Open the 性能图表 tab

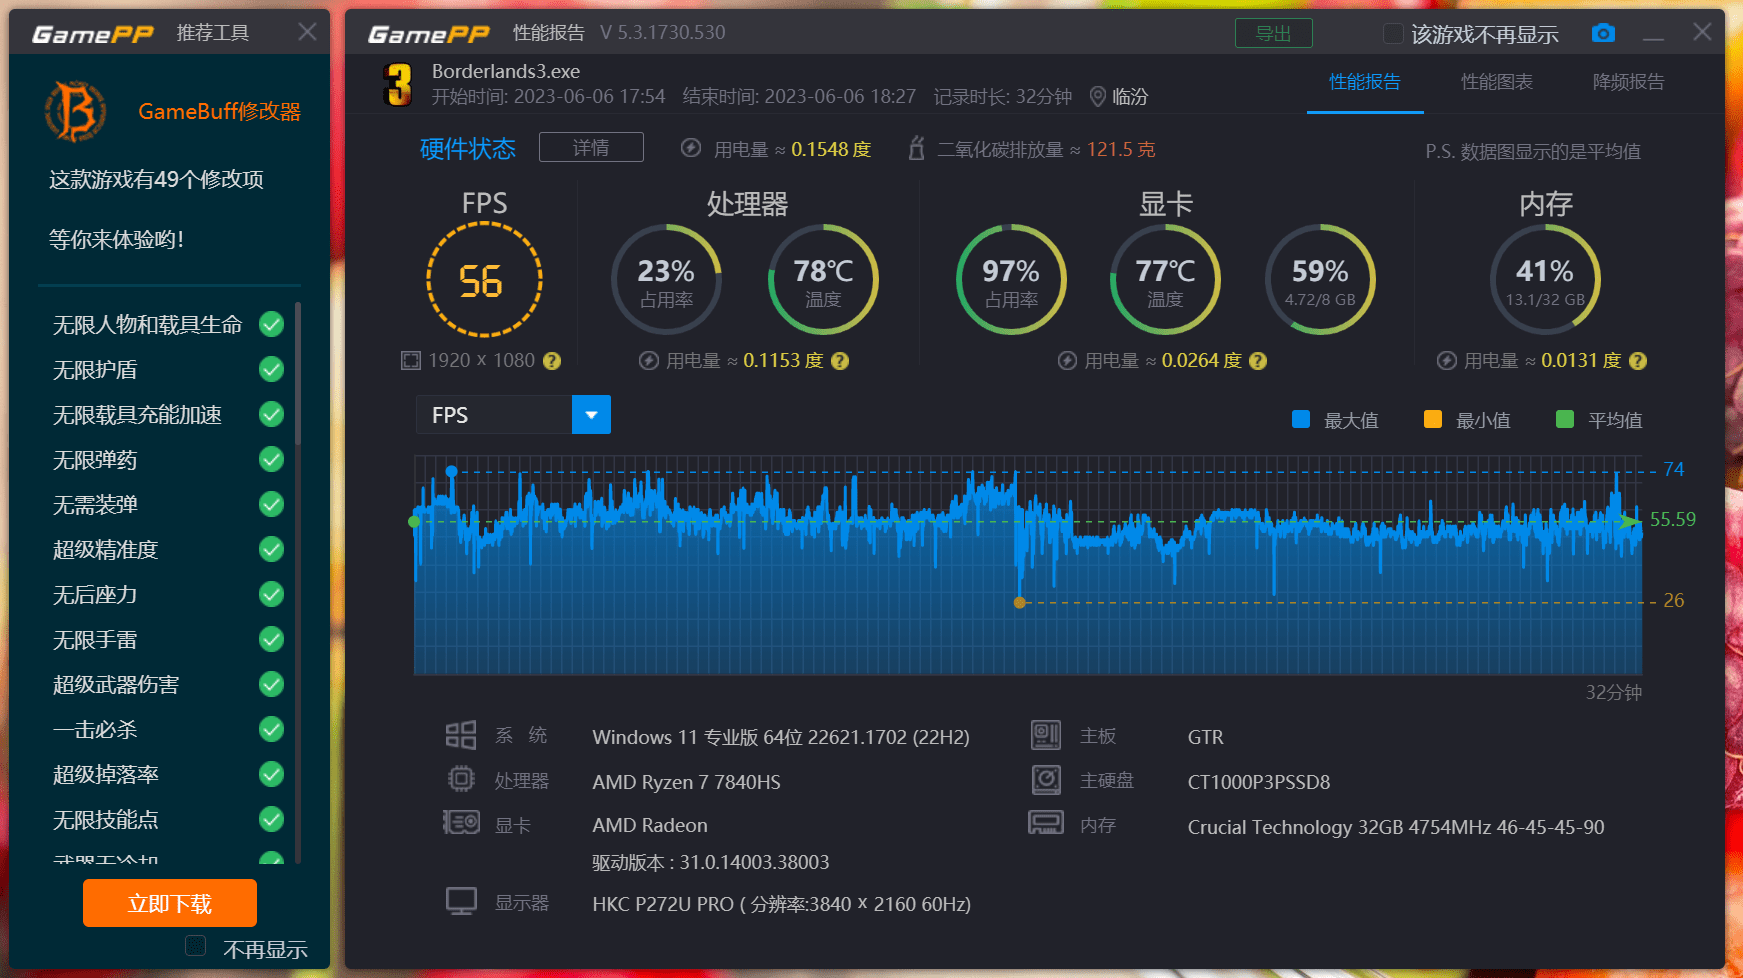pos(1497,82)
